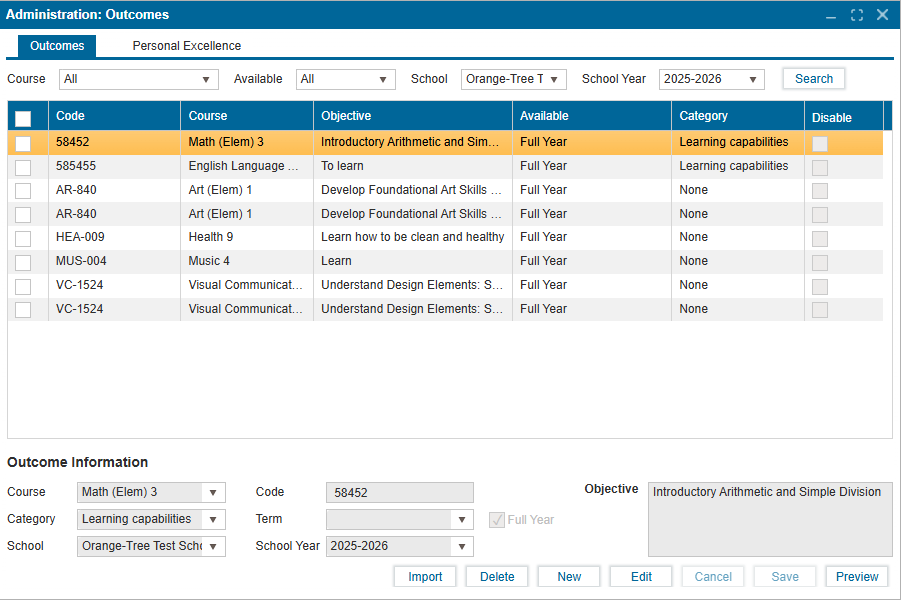Tick the checkbox for MUS-004 row
The height and width of the screenshot is (600, 901).
pyautogui.click(x=23, y=262)
